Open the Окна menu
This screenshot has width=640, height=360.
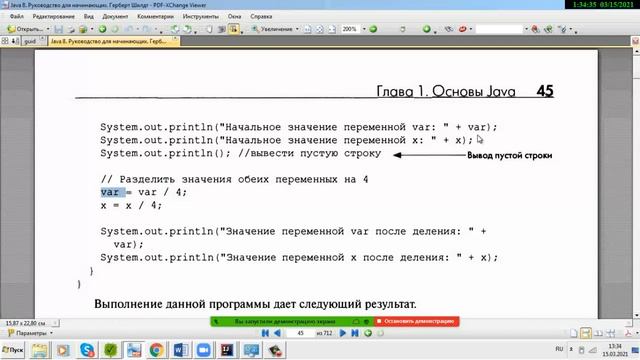[234, 16]
